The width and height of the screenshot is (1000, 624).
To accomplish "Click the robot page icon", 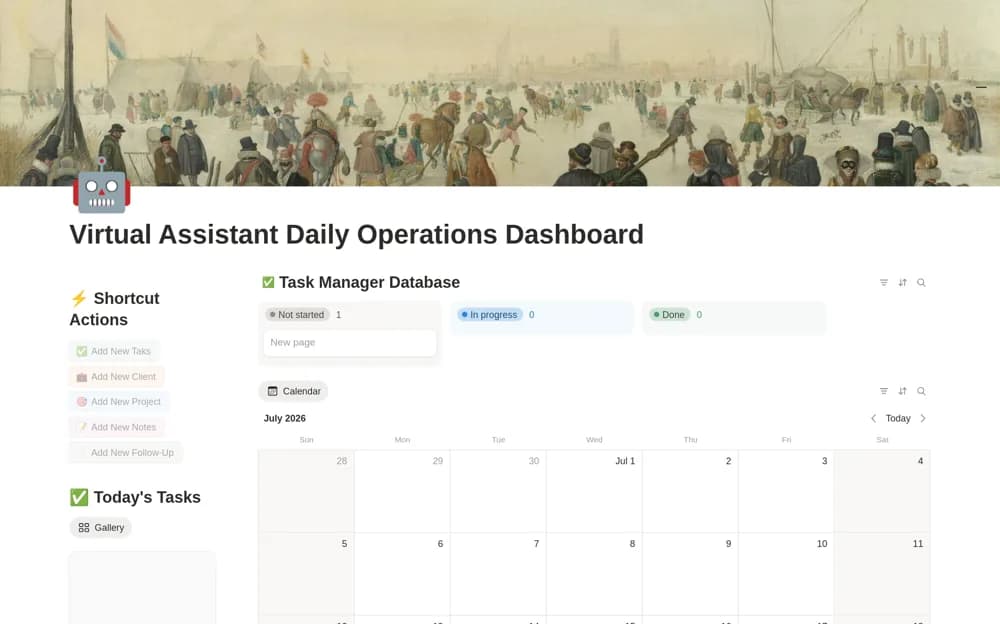I will tap(101, 186).
